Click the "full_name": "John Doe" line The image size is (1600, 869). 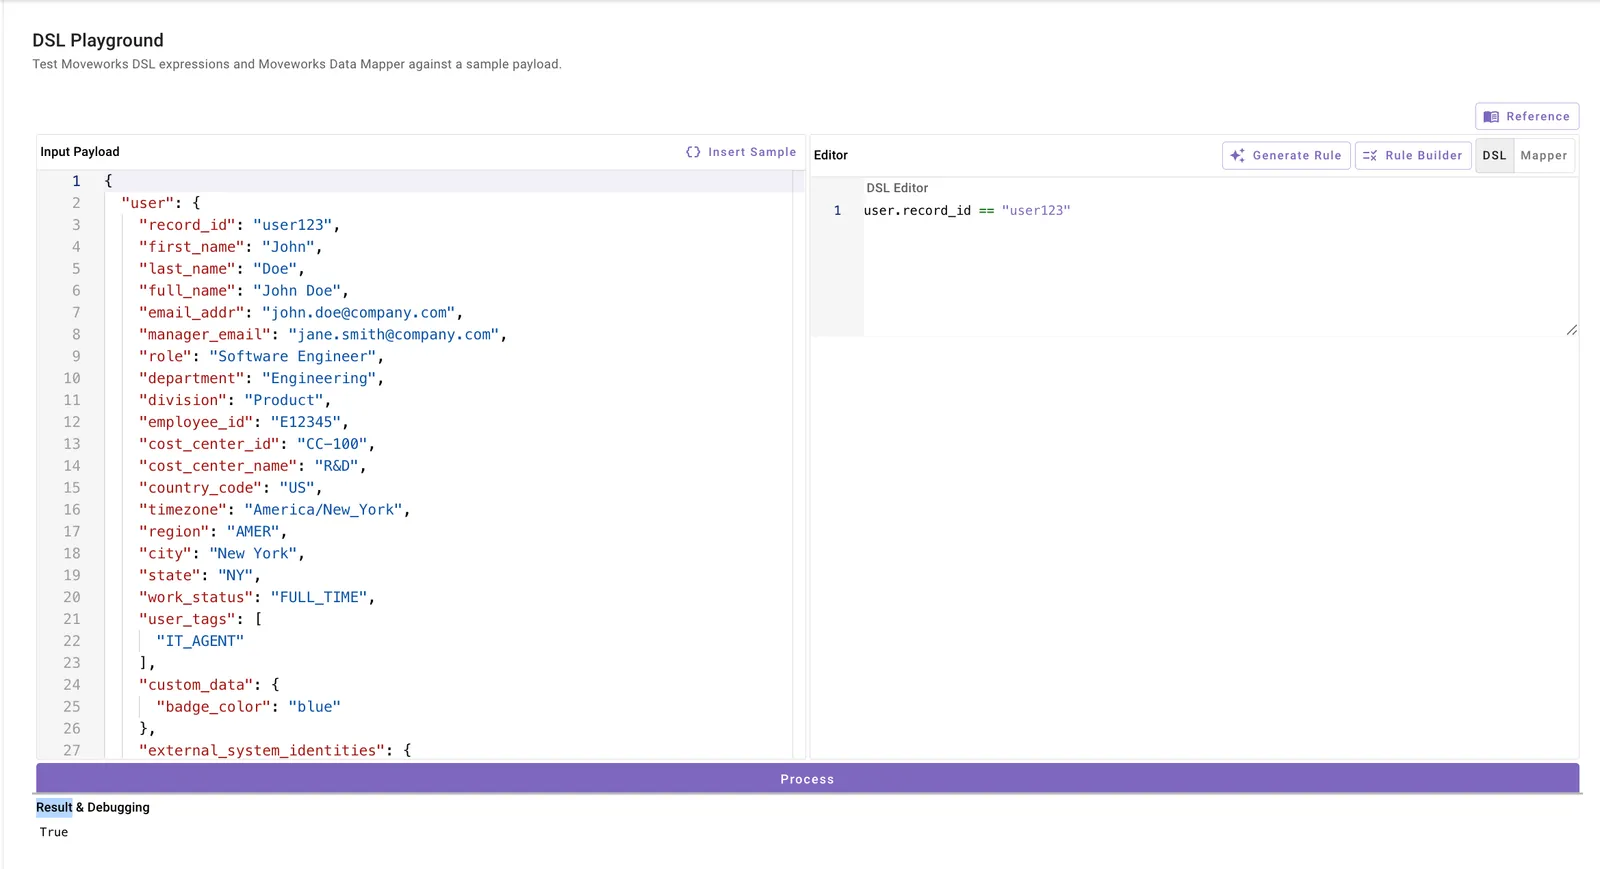coord(243,291)
